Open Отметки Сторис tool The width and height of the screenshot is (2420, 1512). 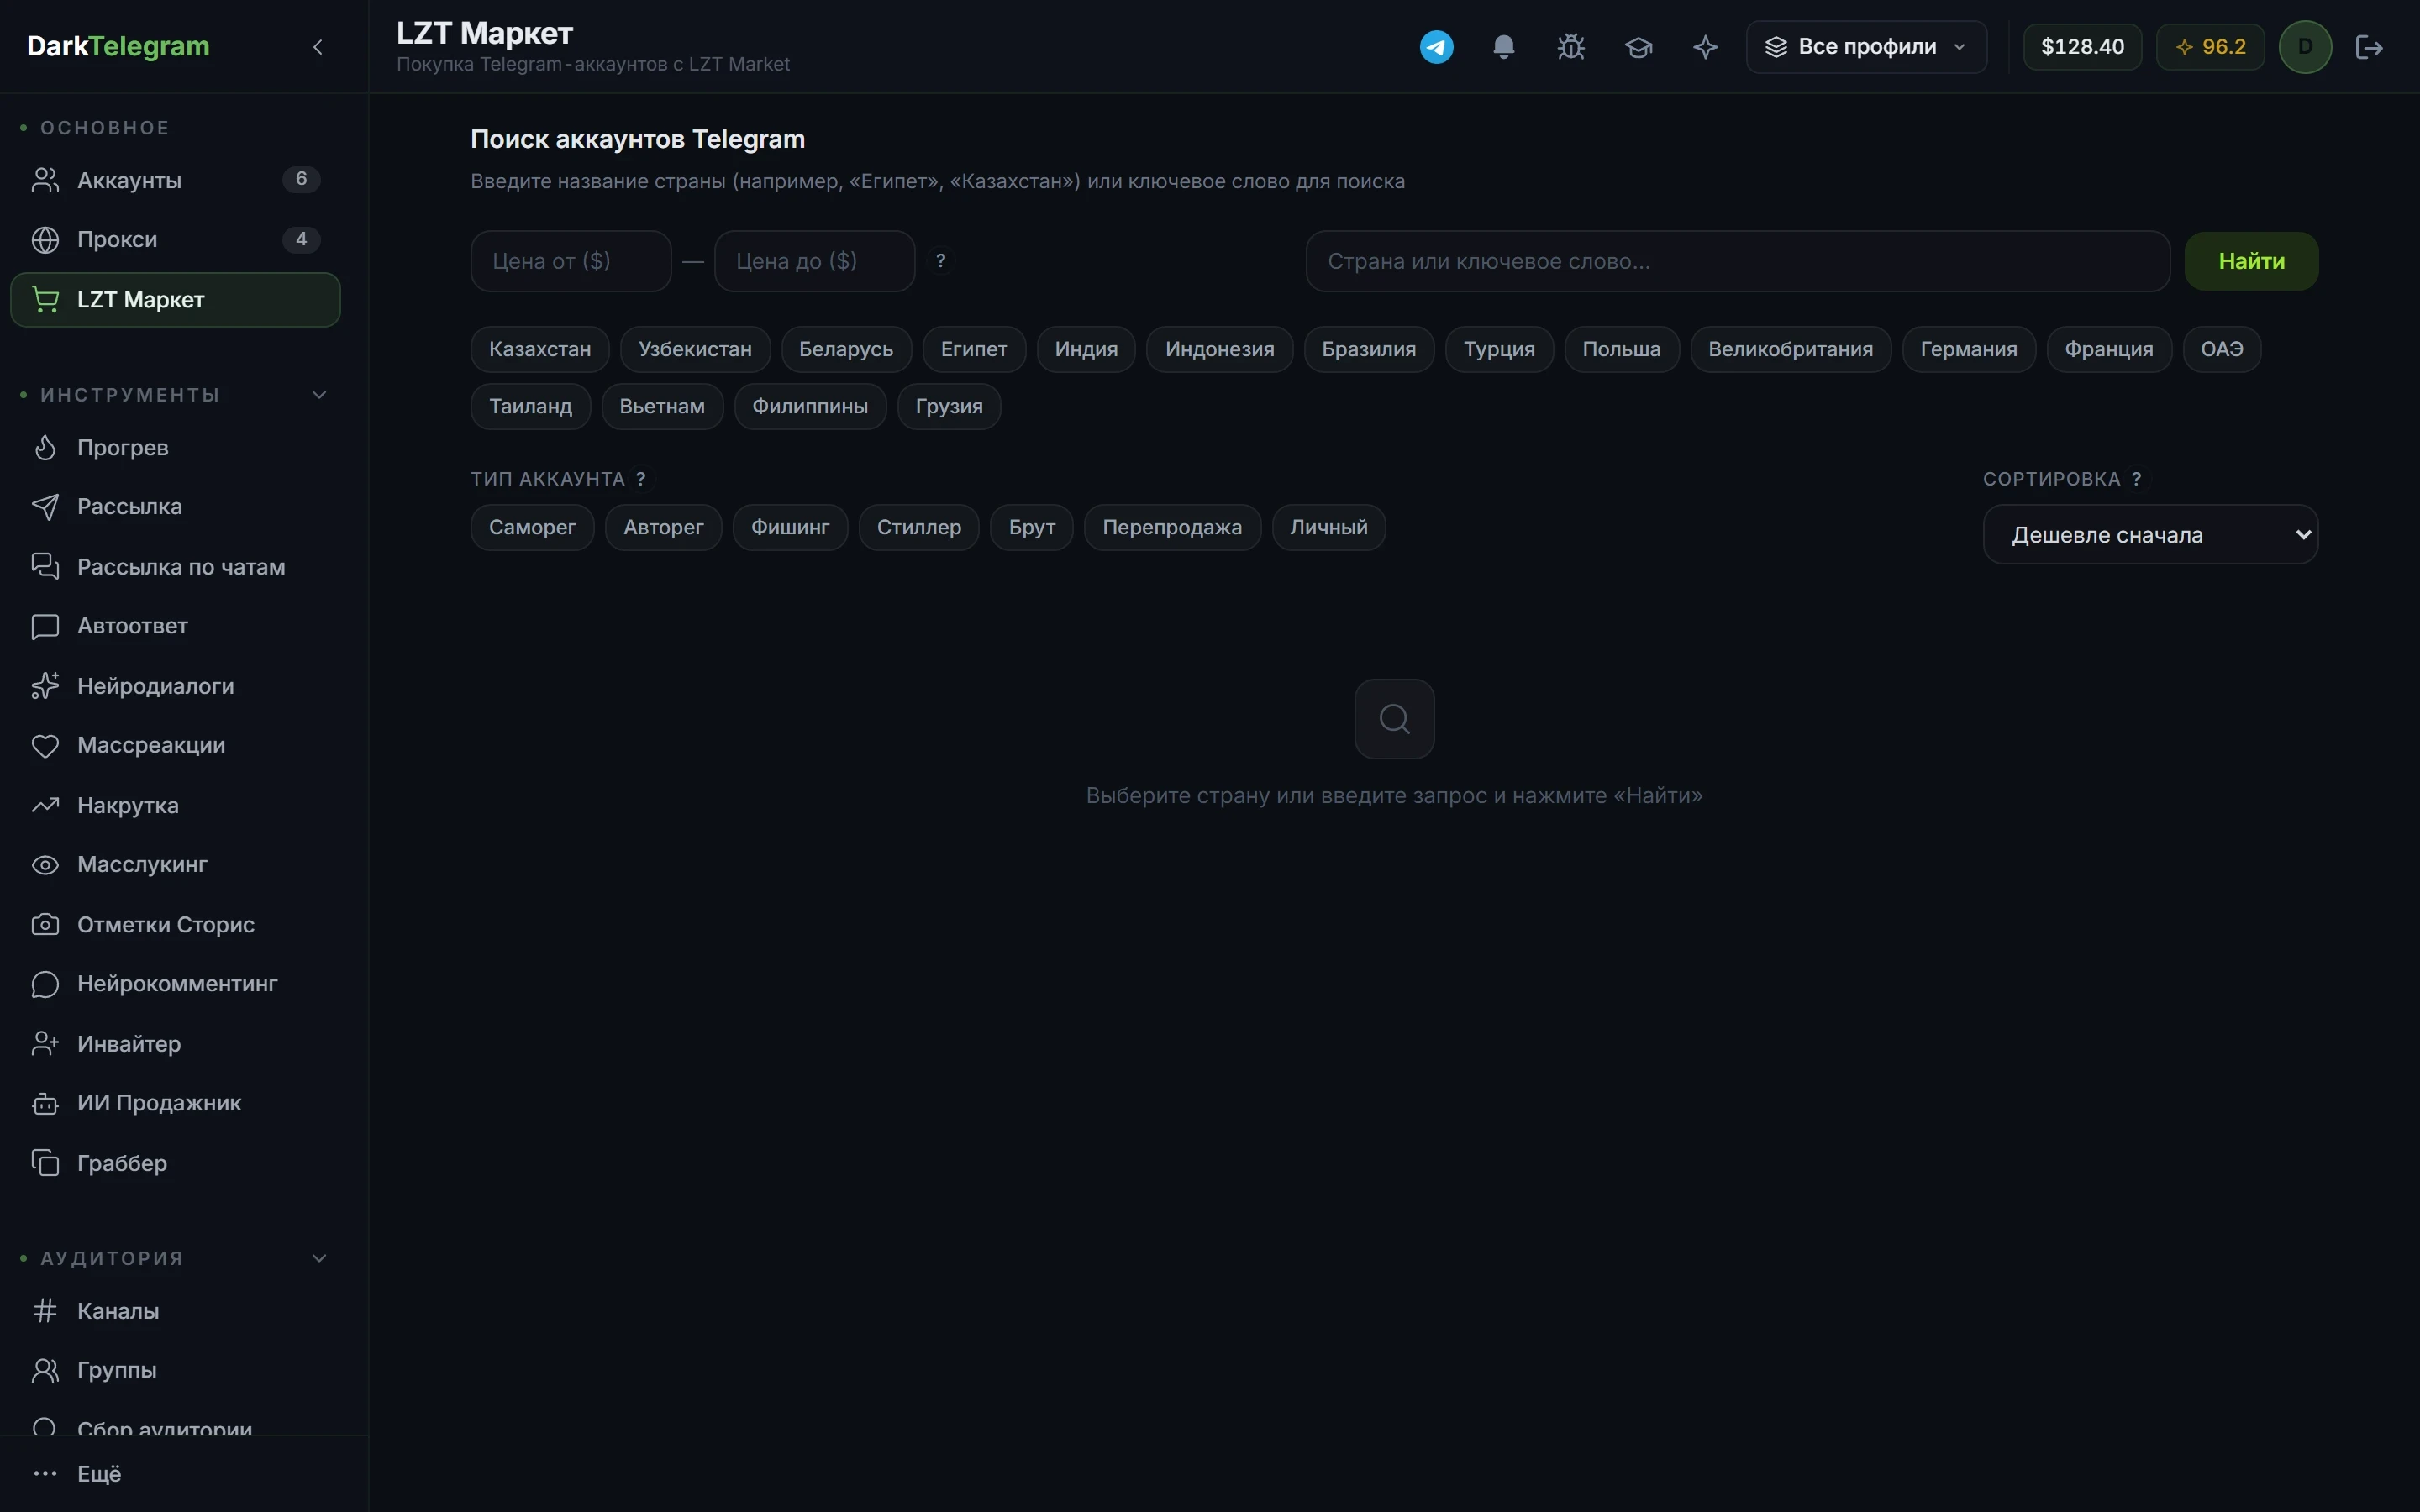tap(175, 924)
